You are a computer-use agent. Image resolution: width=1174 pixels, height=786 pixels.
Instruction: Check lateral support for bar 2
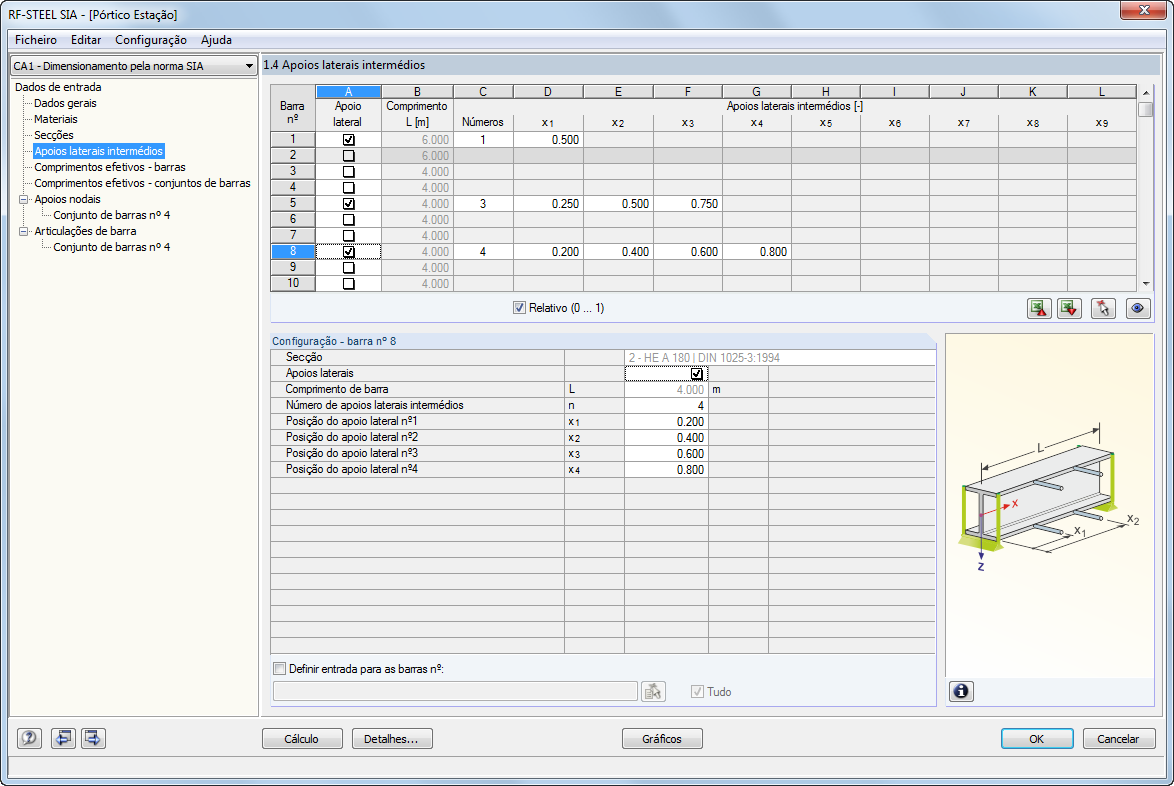348,156
